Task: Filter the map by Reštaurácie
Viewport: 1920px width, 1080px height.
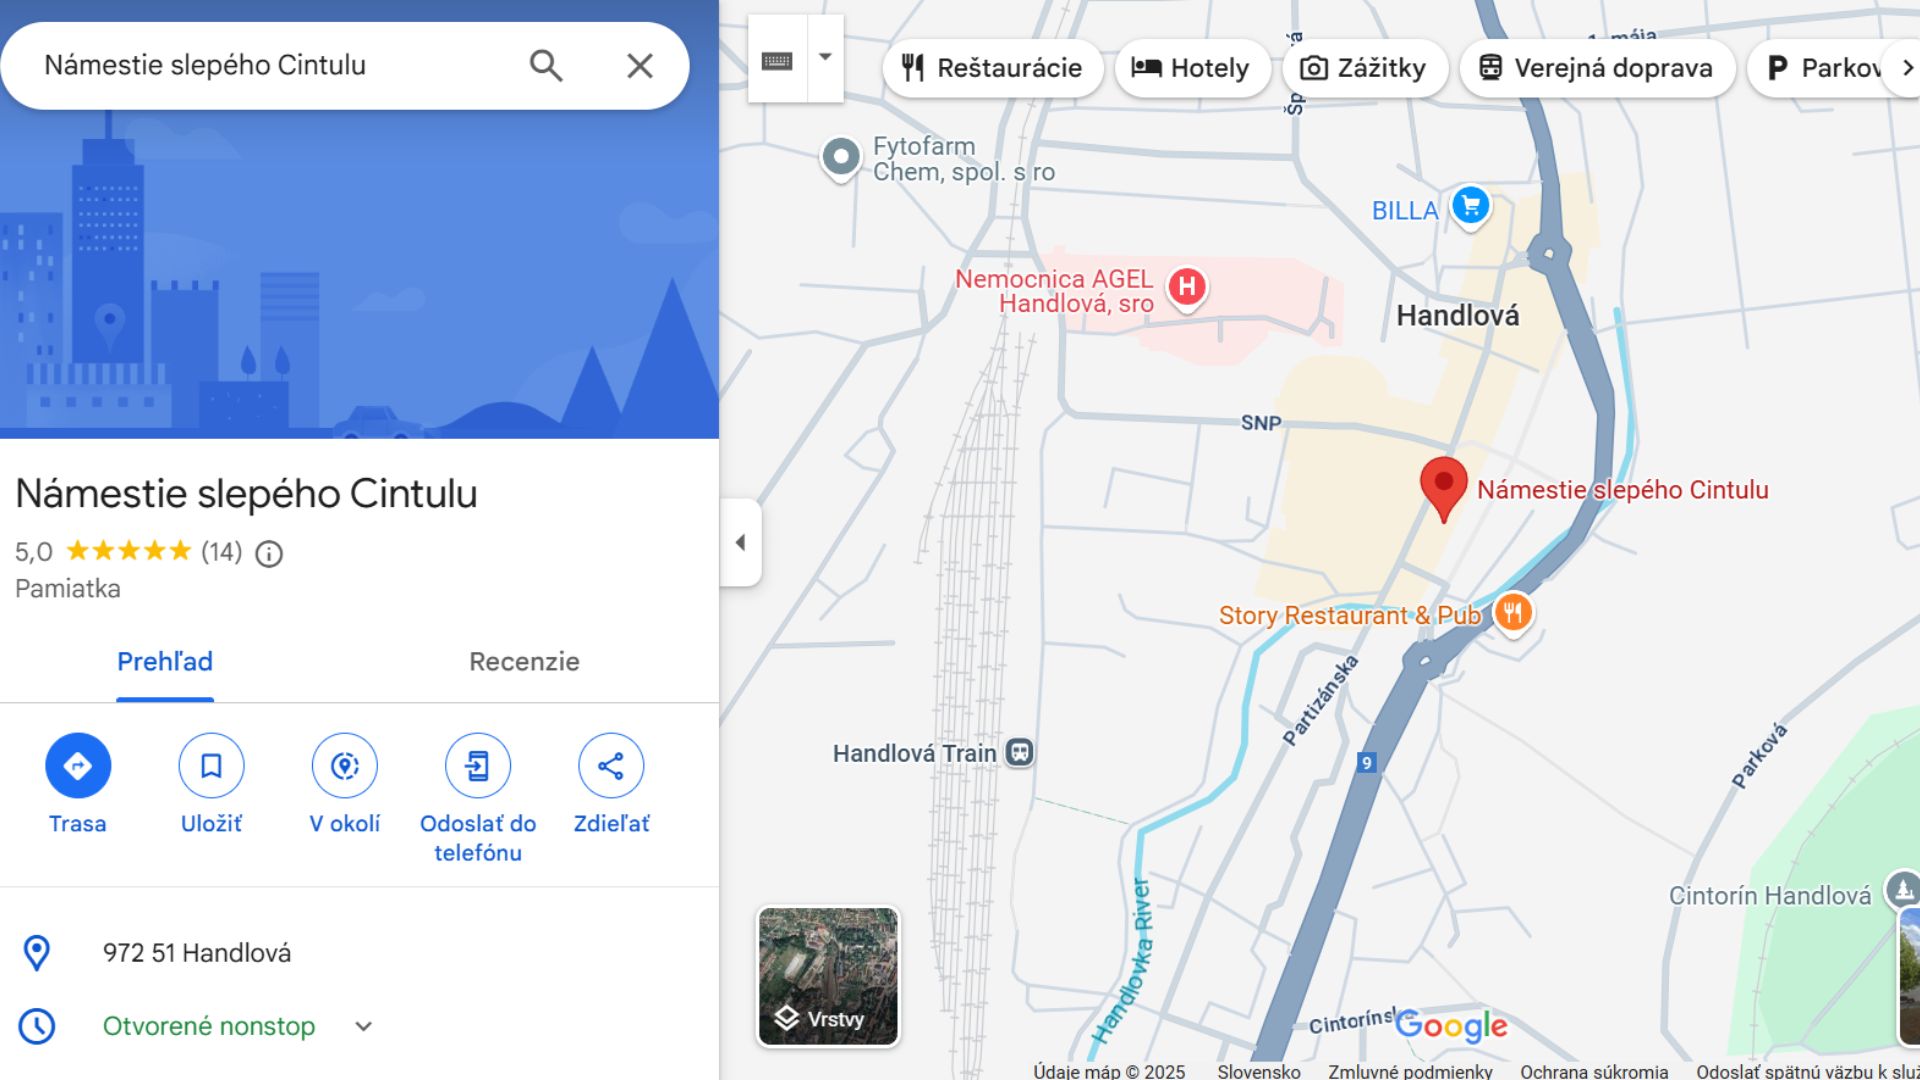Action: (x=992, y=68)
